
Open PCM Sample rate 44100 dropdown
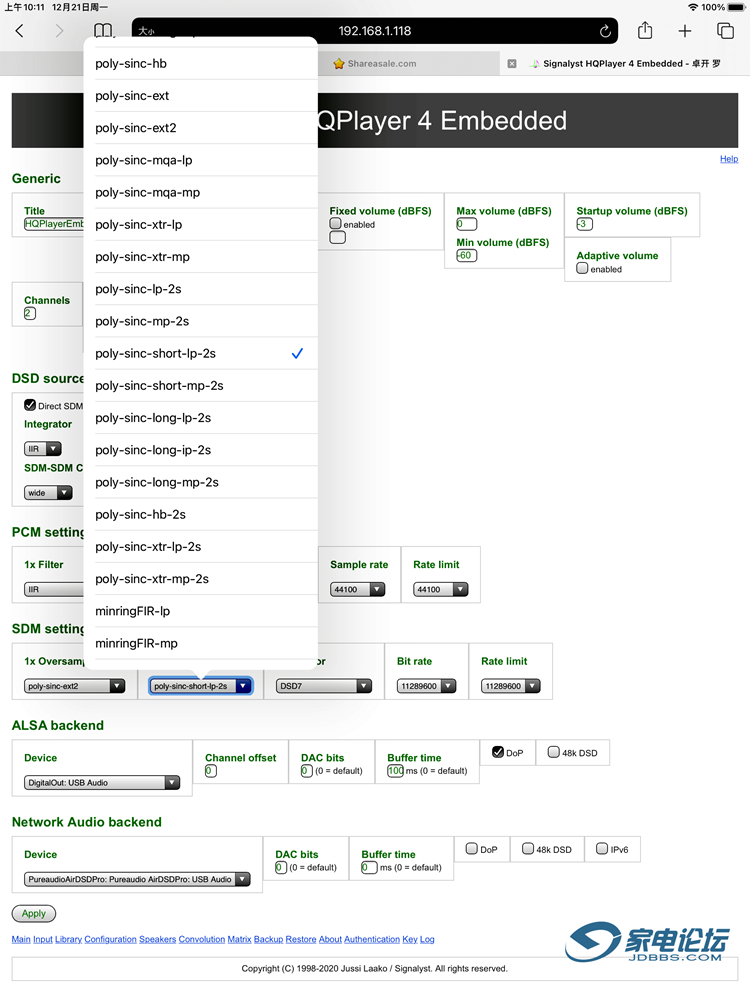coord(358,589)
